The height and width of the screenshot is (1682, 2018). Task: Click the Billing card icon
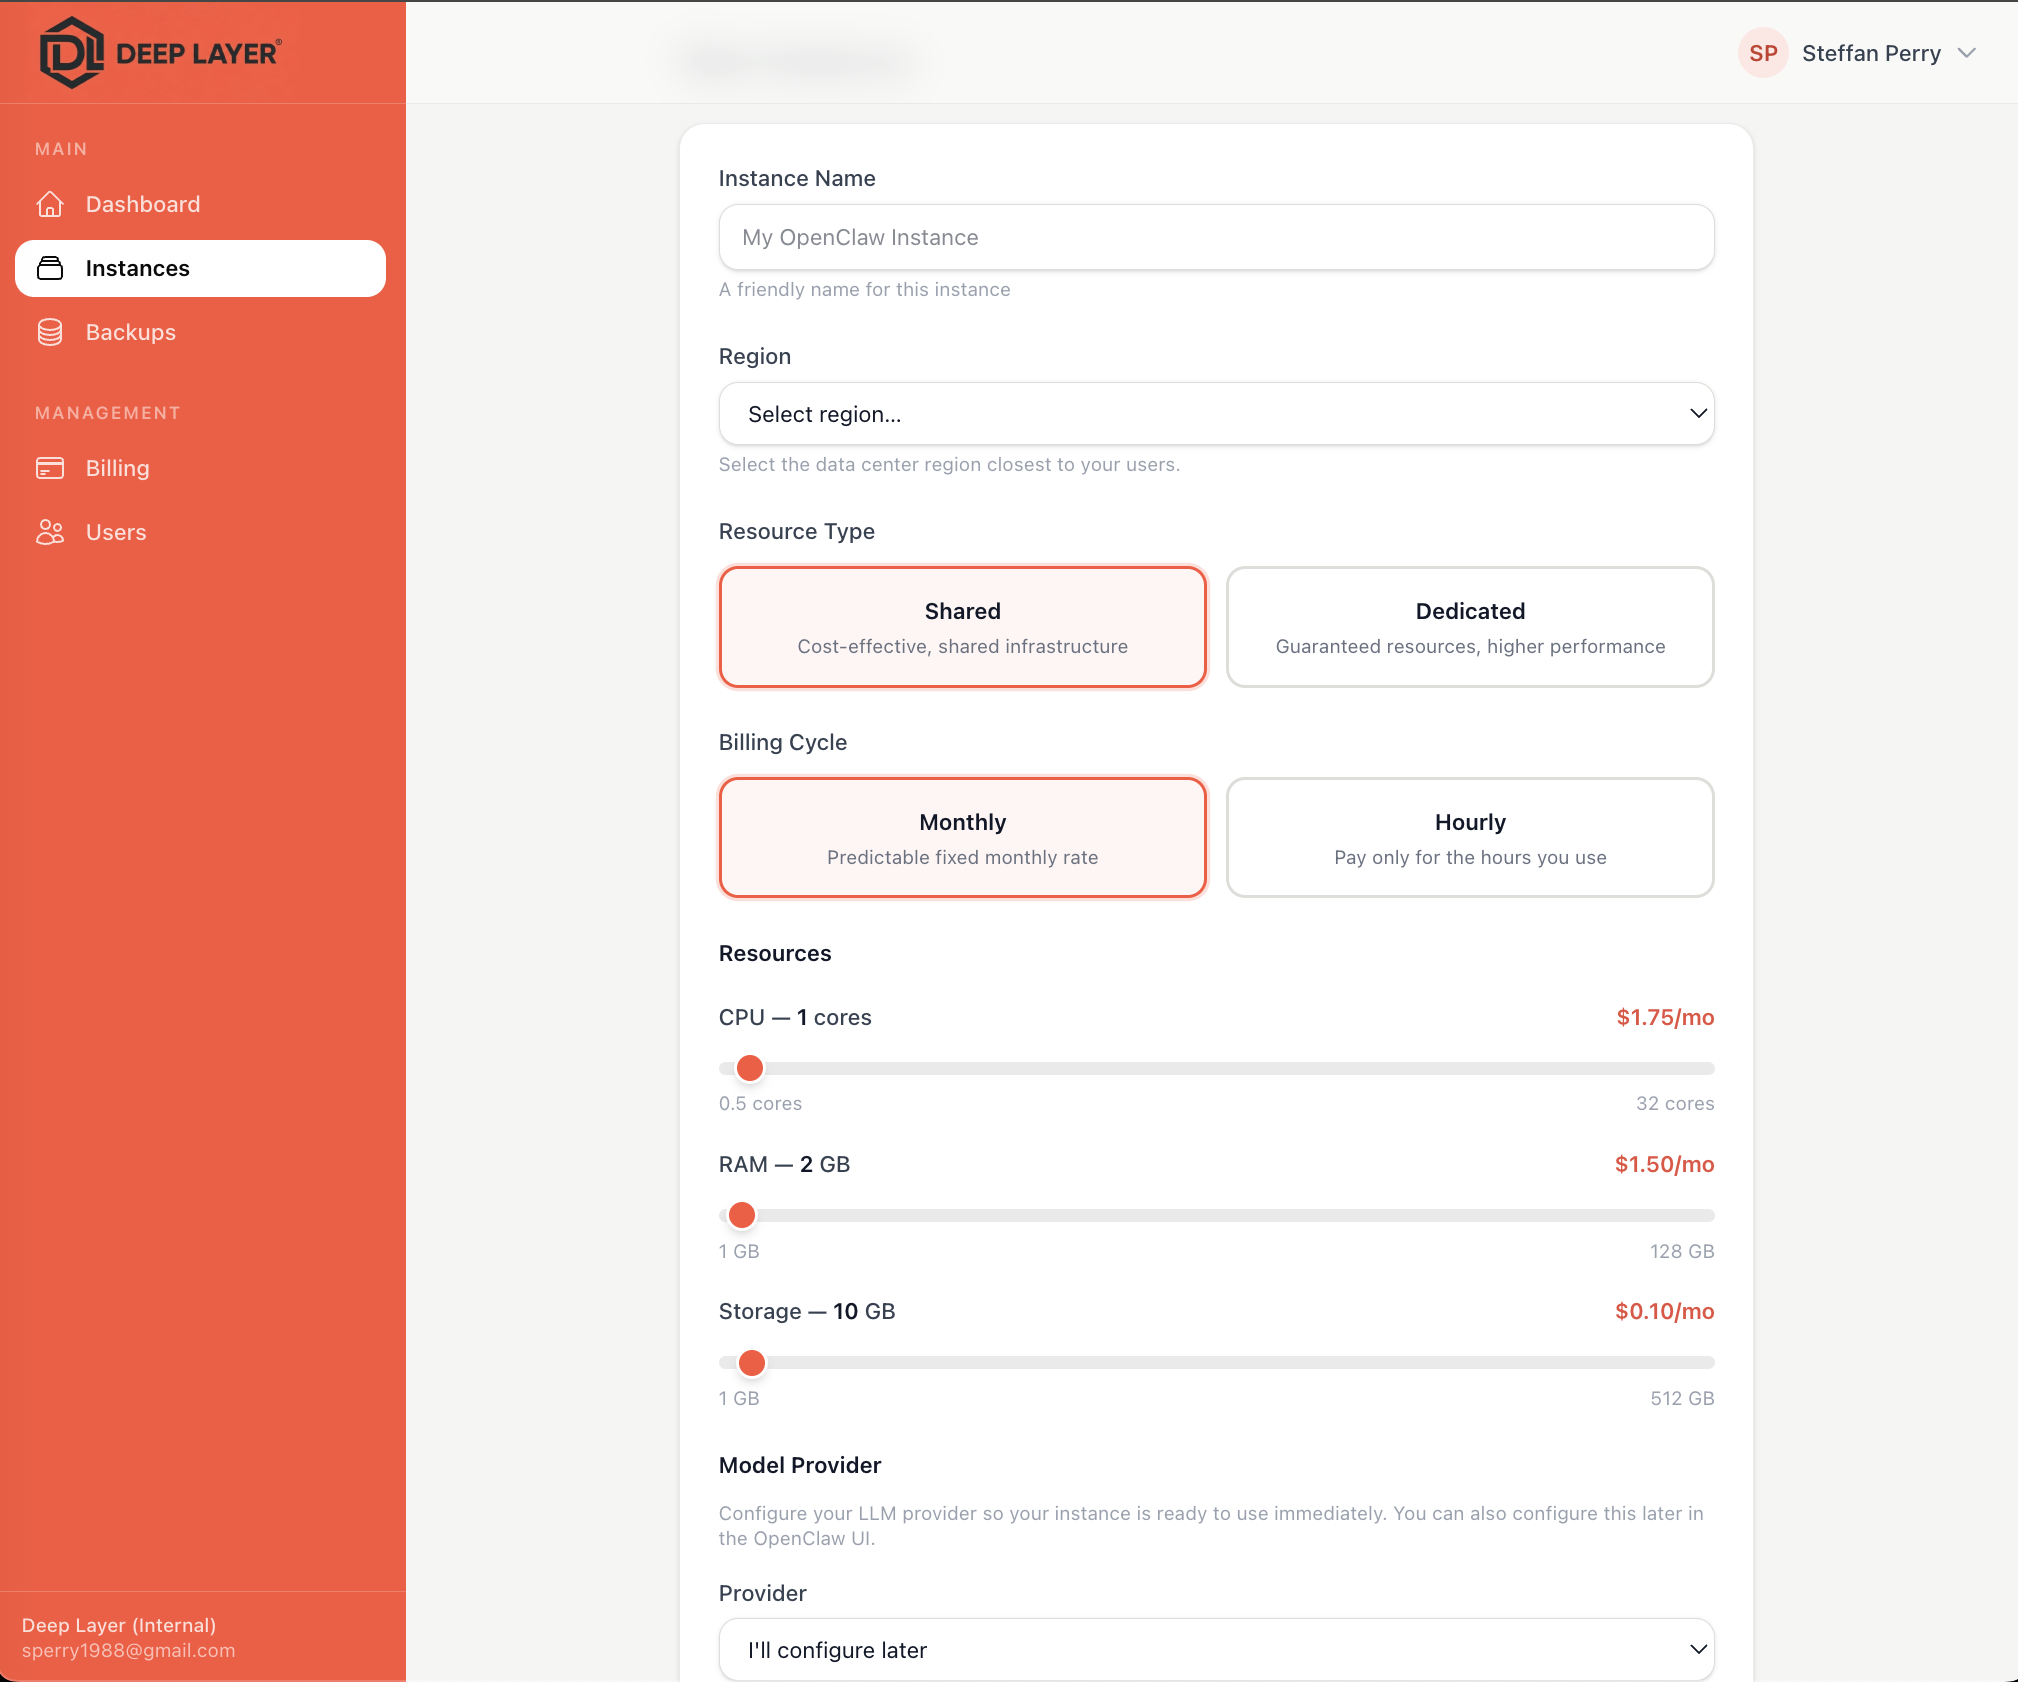click(x=51, y=468)
